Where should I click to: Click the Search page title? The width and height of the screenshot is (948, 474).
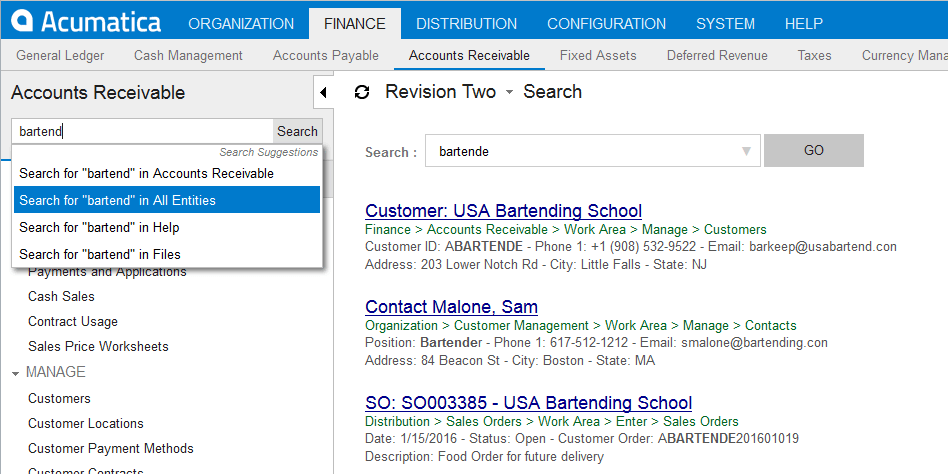pos(552,92)
